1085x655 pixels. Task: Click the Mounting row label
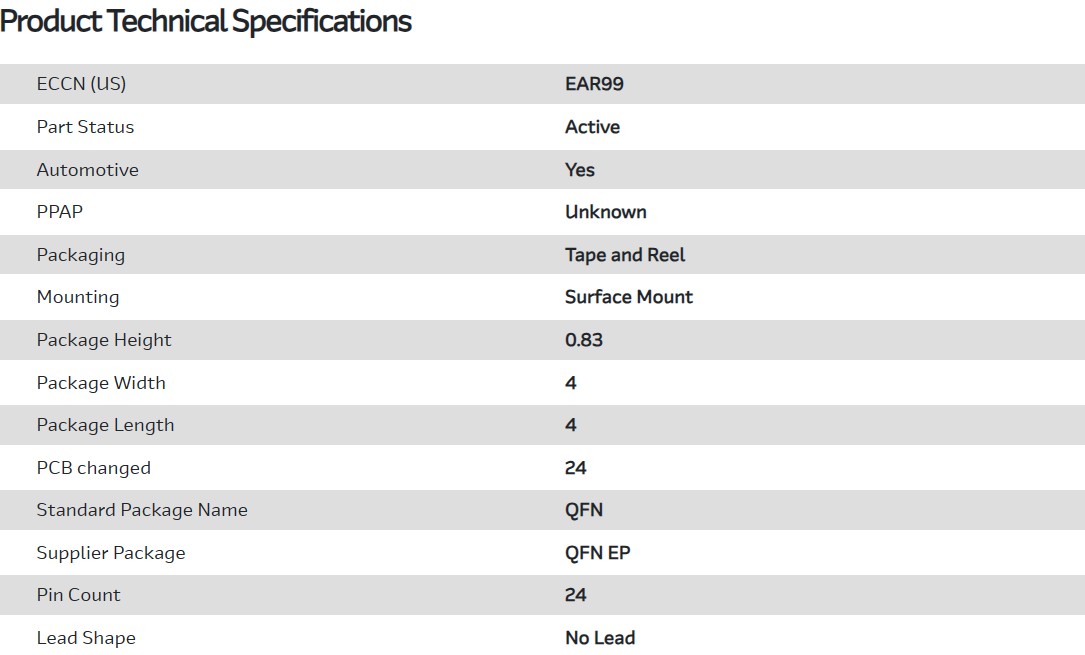77,297
